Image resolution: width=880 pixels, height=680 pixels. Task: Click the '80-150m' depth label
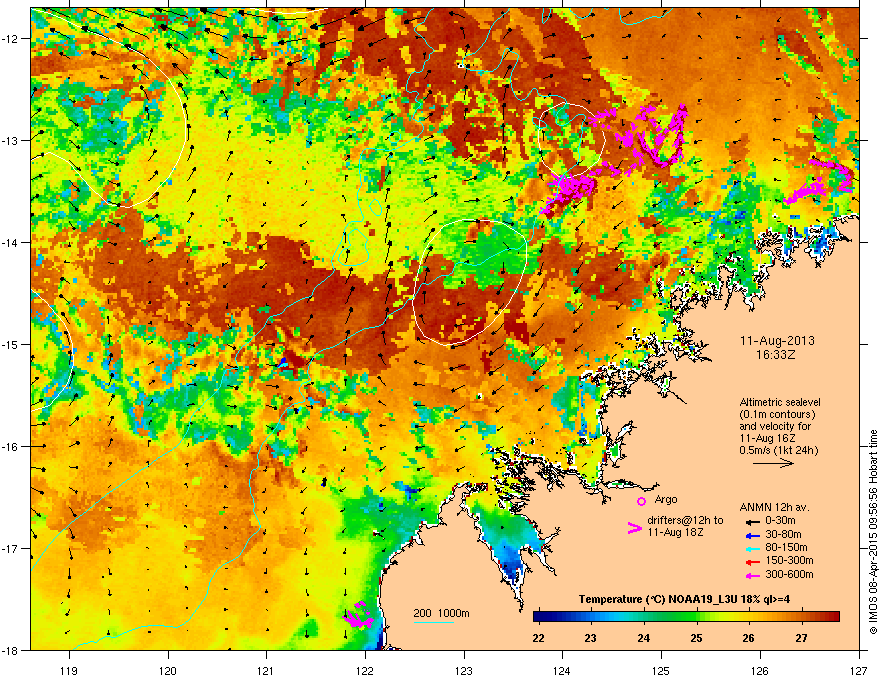pyautogui.click(x=786, y=548)
